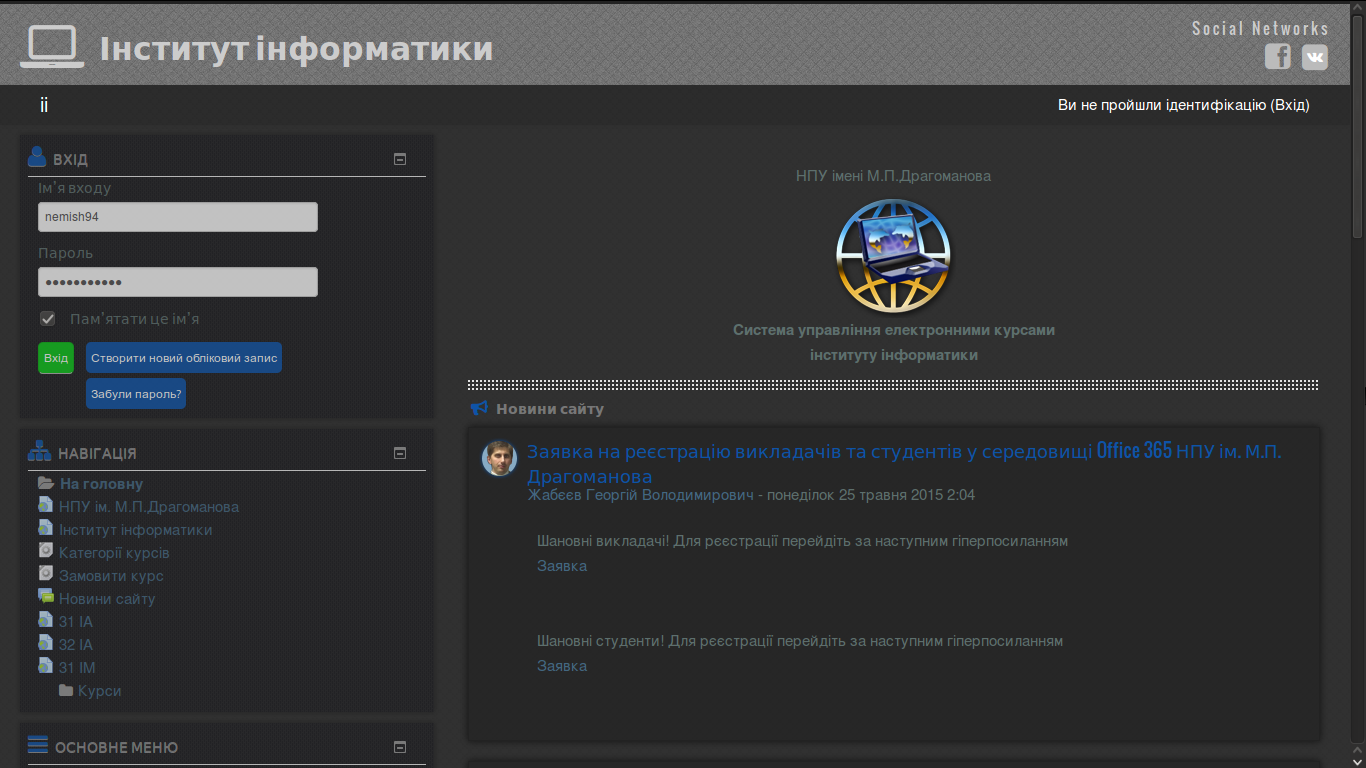Open Забули пароль? recovery page

[135, 393]
